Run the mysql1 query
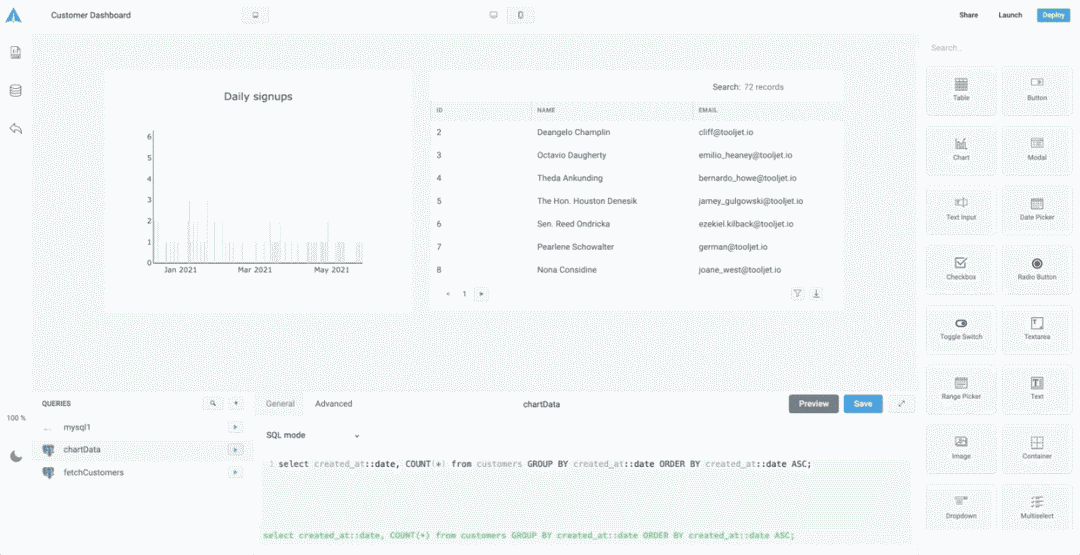The image size is (1080, 555). click(235, 428)
